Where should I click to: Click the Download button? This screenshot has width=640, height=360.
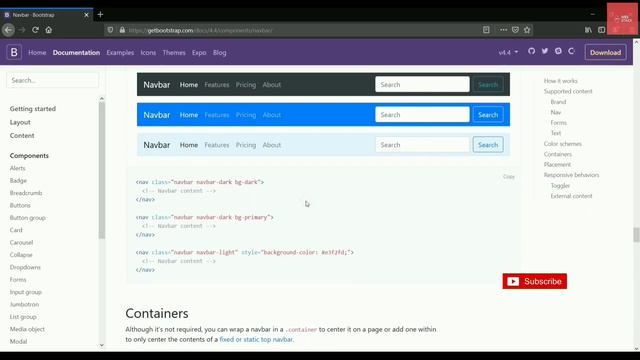(x=605, y=52)
